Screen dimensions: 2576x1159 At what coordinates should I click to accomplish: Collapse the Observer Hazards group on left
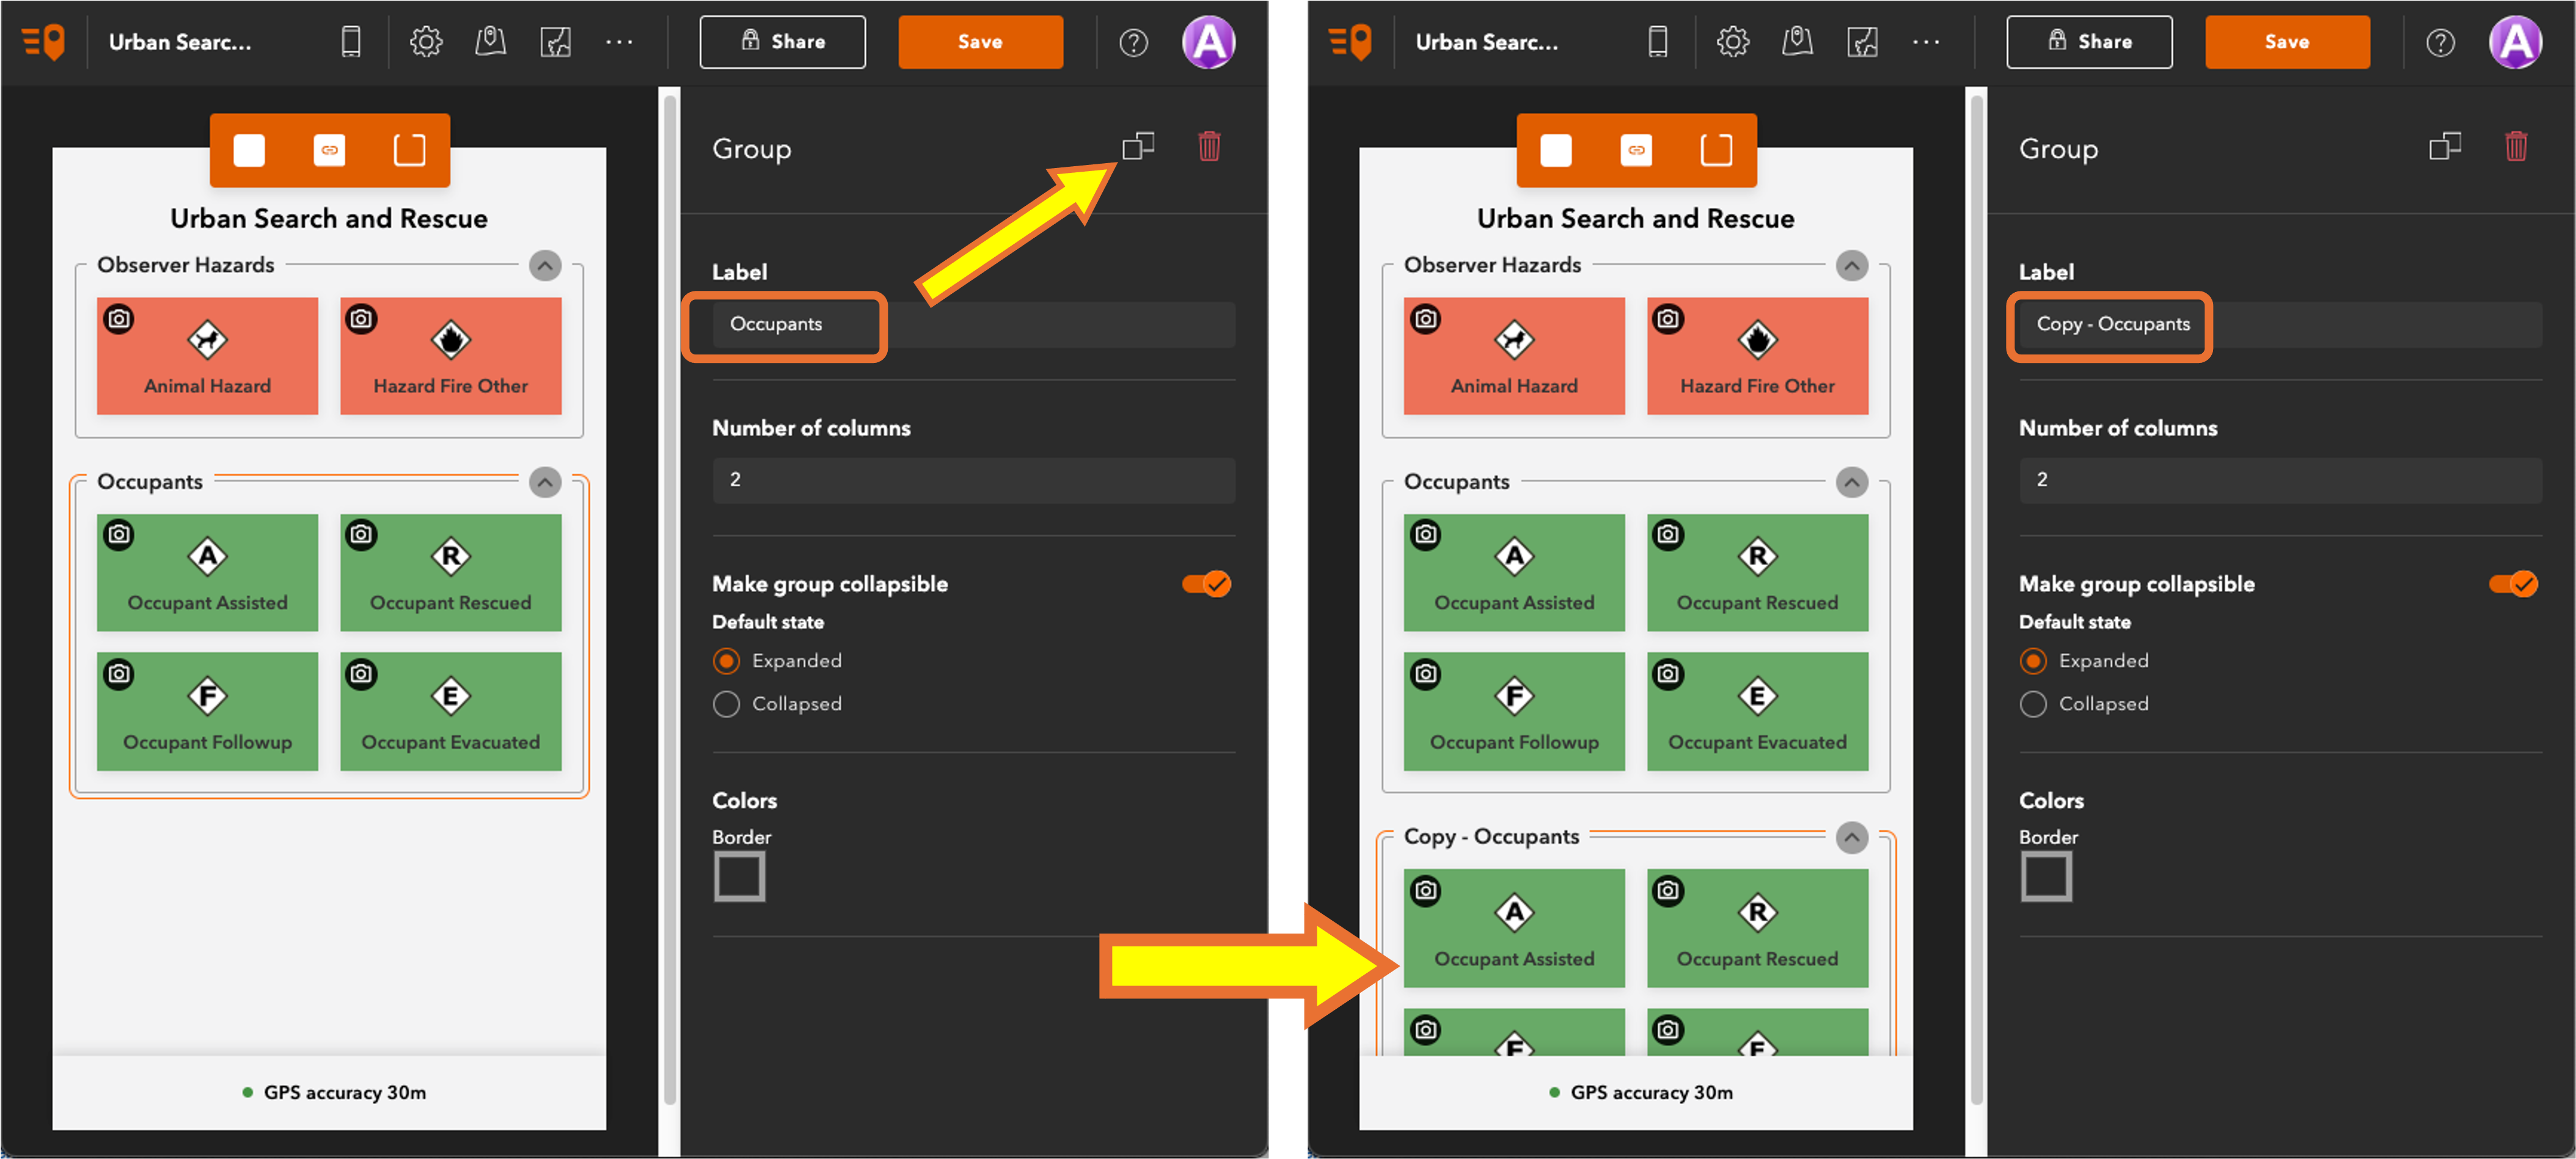[x=545, y=265]
